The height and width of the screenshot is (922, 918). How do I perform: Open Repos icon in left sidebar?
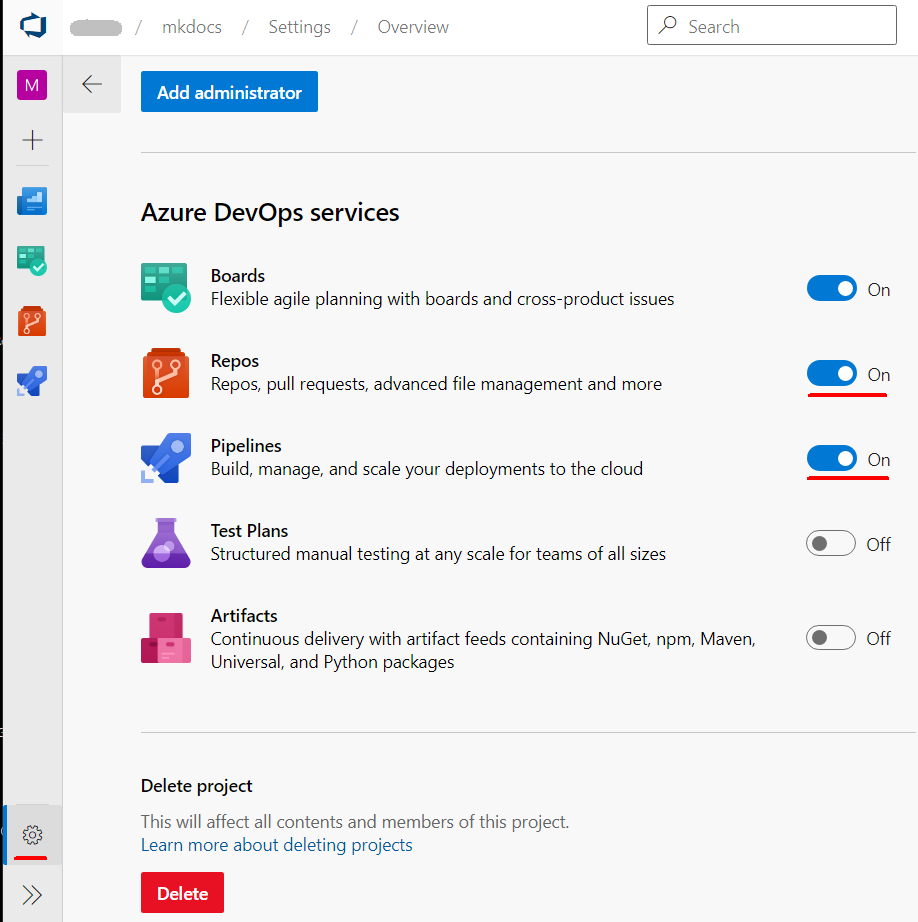pos(32,321)
